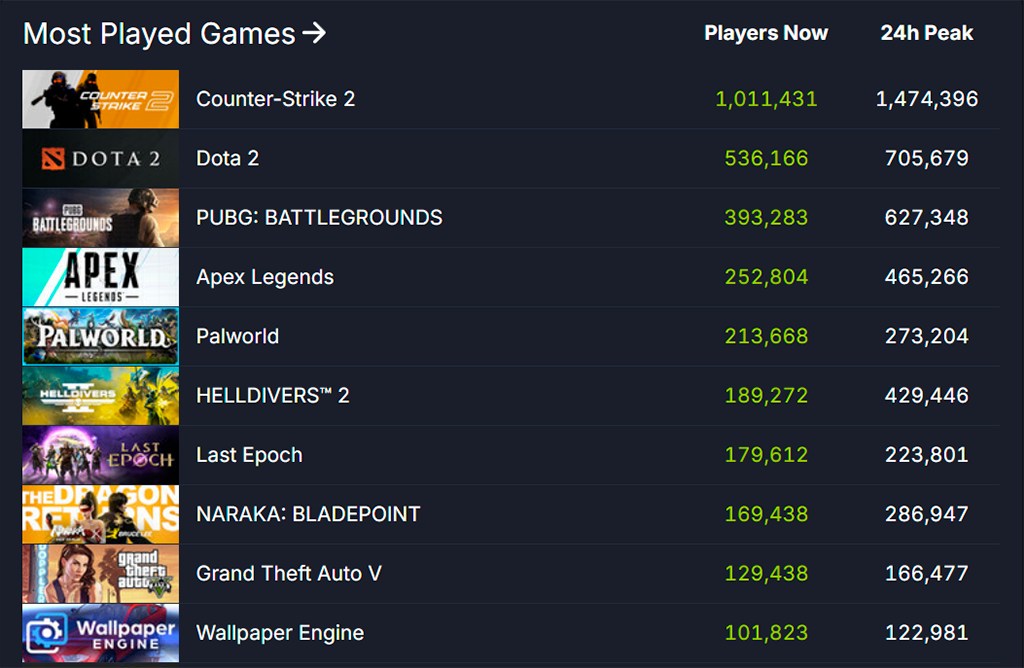Click the Palworld title link

tap(237, 336)
